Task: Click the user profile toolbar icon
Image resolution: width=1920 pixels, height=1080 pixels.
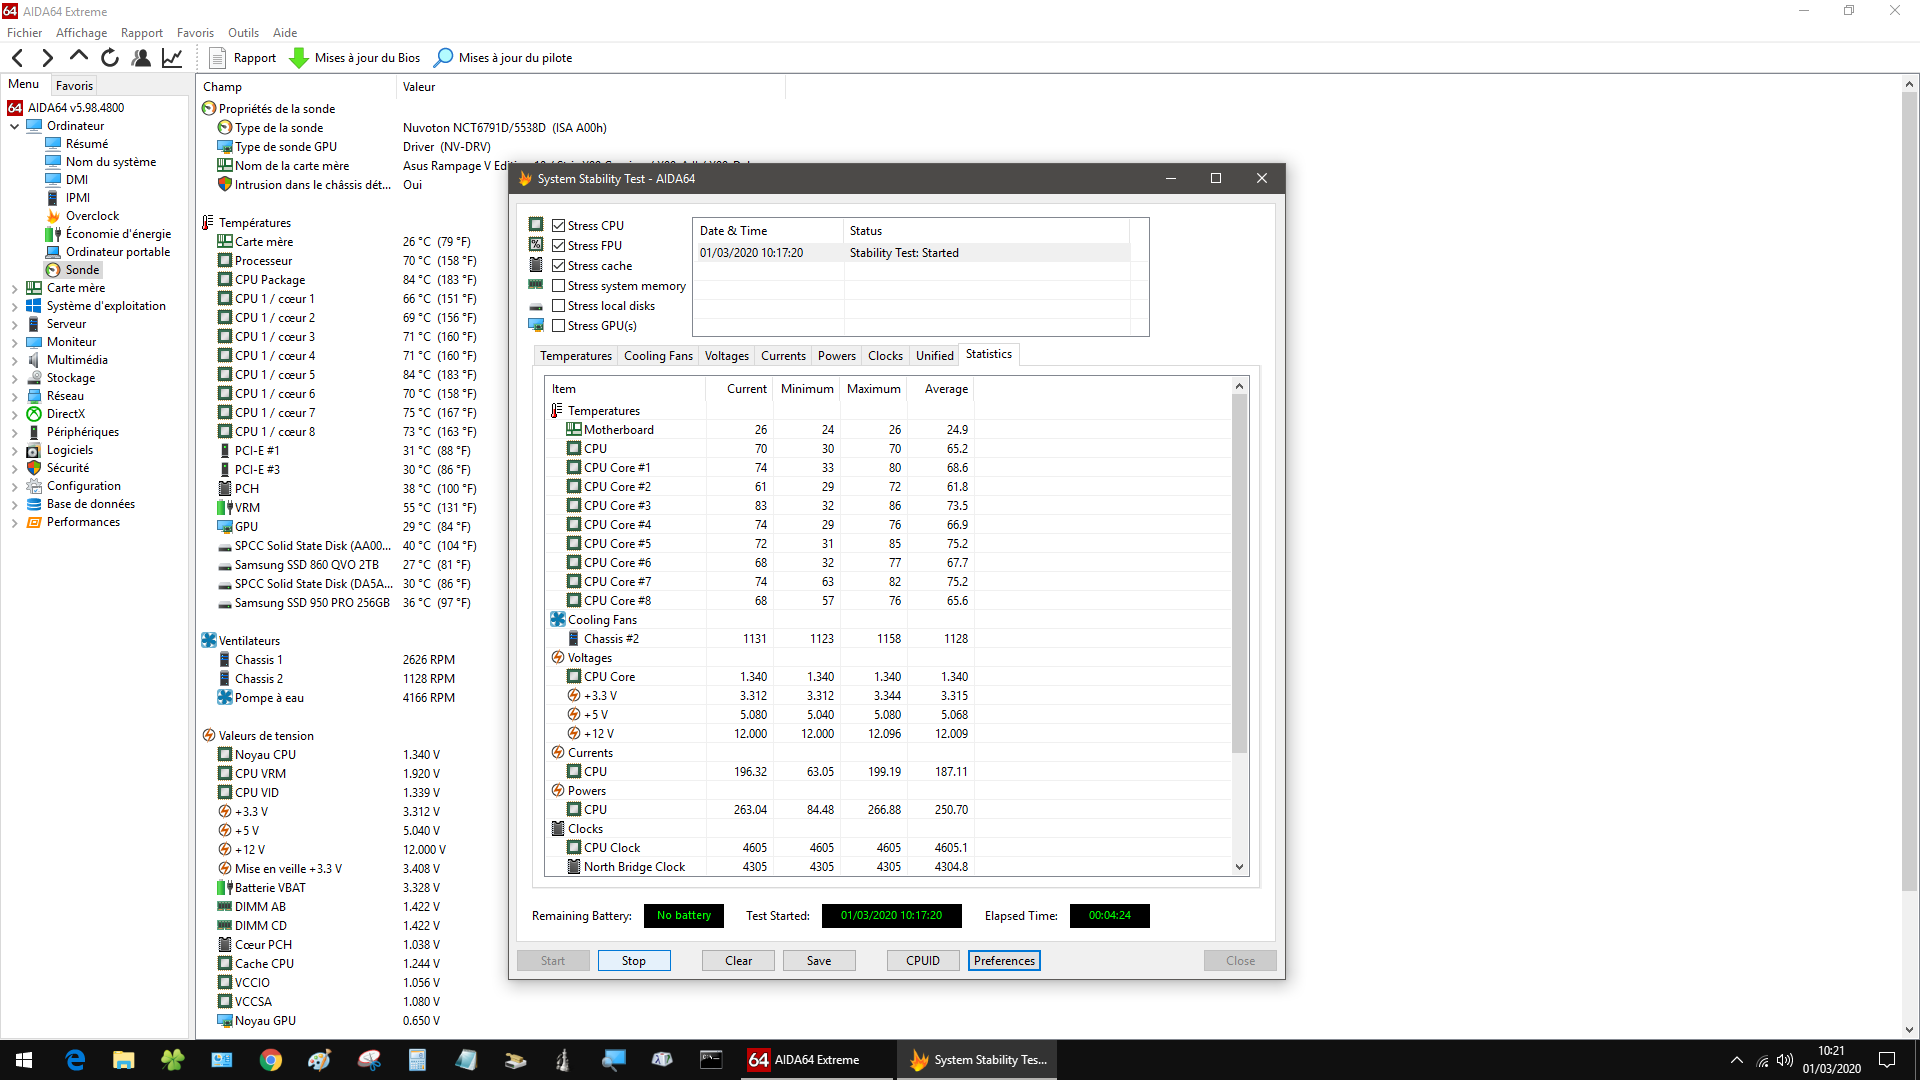Action: coord(140,57)
